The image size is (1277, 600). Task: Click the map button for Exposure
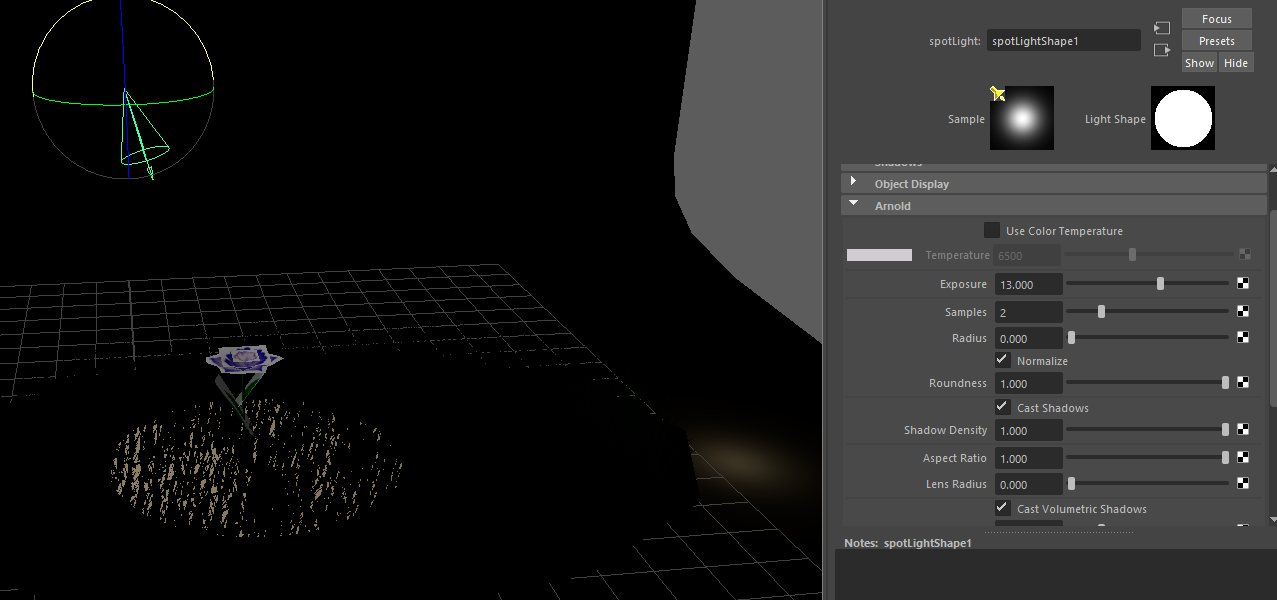click(x=1244, y=284)
